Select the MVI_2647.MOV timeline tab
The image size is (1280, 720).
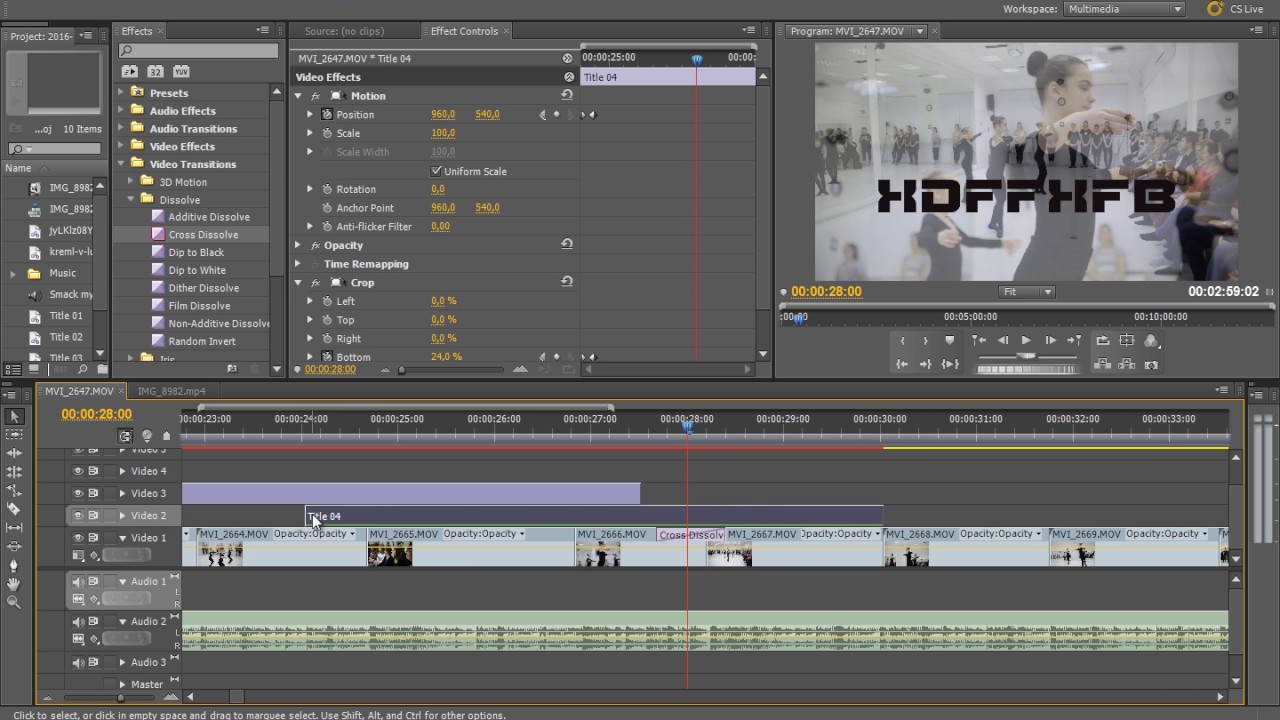coord(79,391)
